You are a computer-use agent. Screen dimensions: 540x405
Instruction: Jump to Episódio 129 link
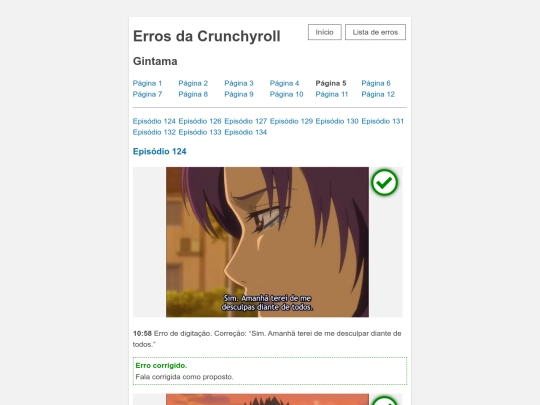pos(291,121)
